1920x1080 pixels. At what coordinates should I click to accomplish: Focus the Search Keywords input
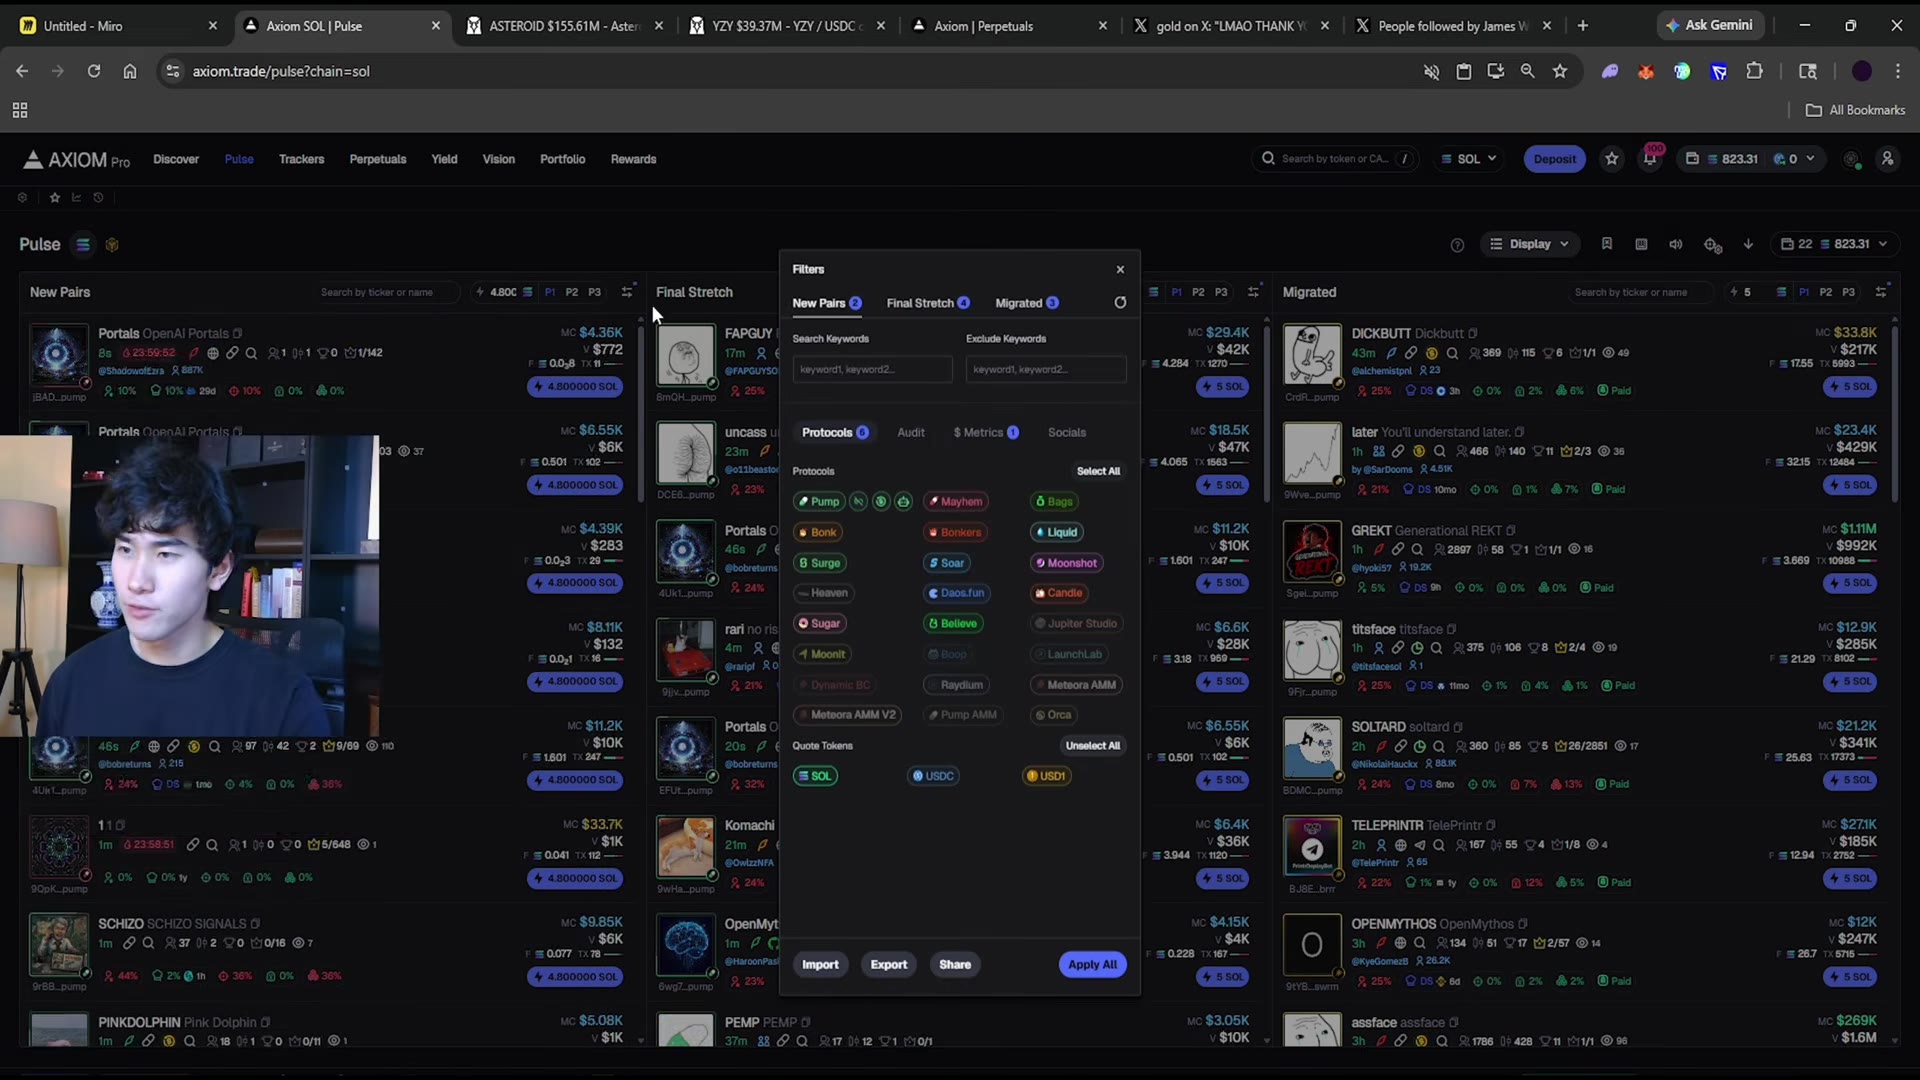pos(872,370)
